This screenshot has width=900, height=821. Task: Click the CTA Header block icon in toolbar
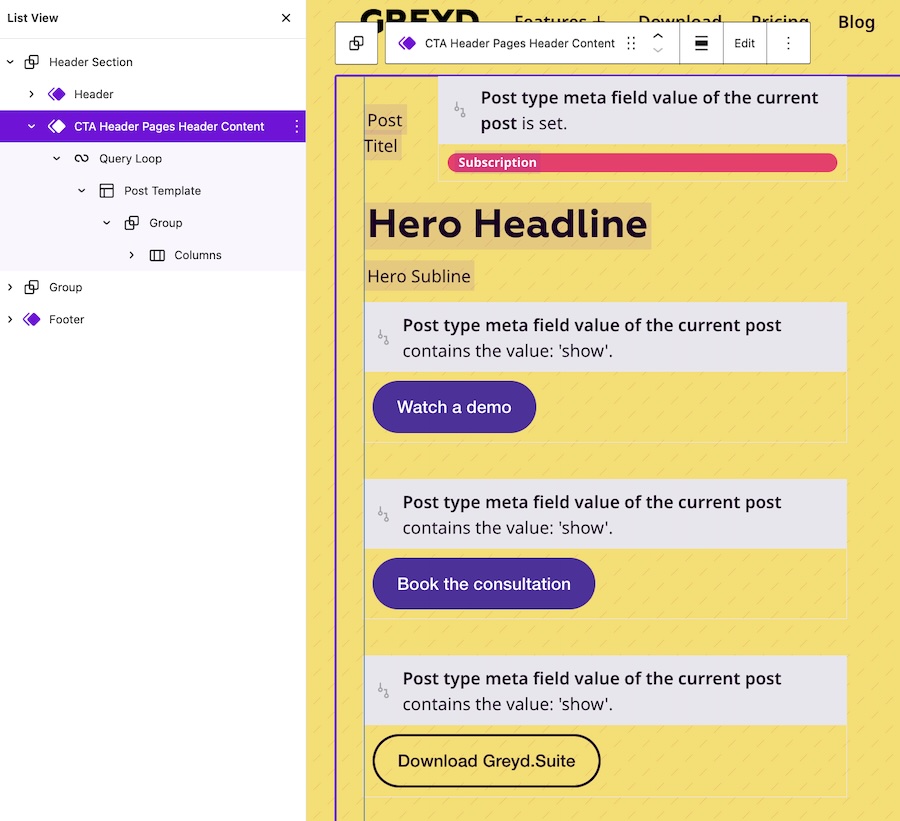pyautogui.click(x=407, y=43)
